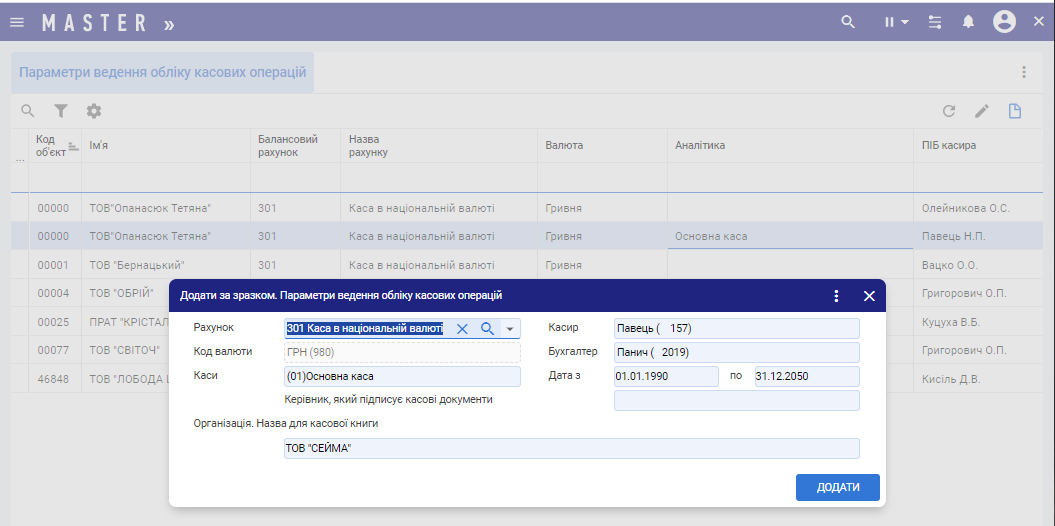
Task: Open the notifications bell
Action: (968, 22)
